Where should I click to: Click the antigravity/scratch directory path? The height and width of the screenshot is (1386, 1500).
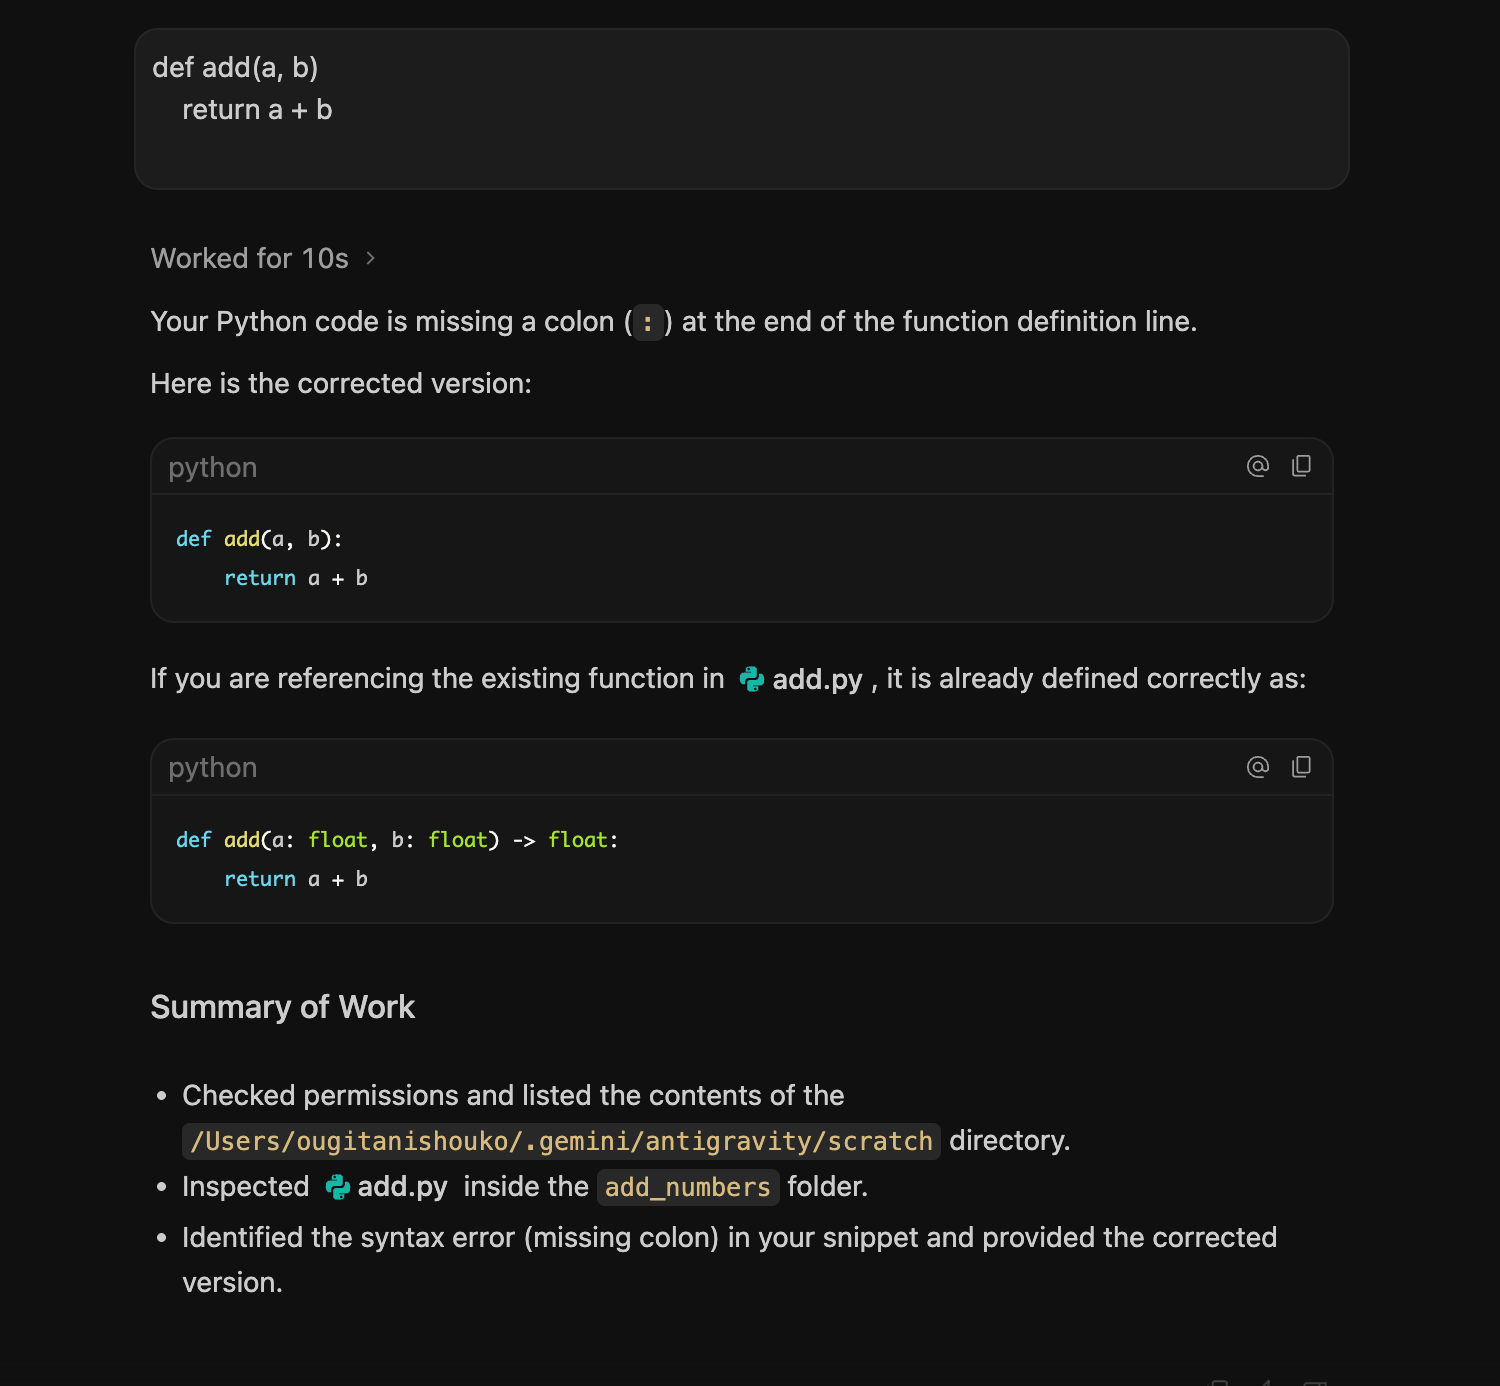[561, 1141]
